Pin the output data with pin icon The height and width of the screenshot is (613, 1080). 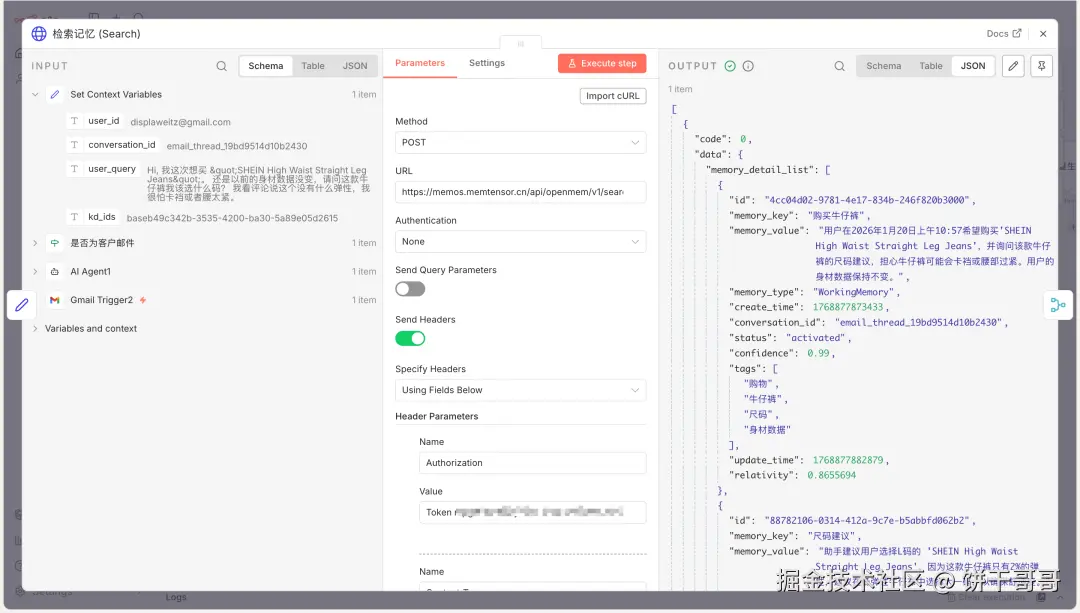(1041, 66)
